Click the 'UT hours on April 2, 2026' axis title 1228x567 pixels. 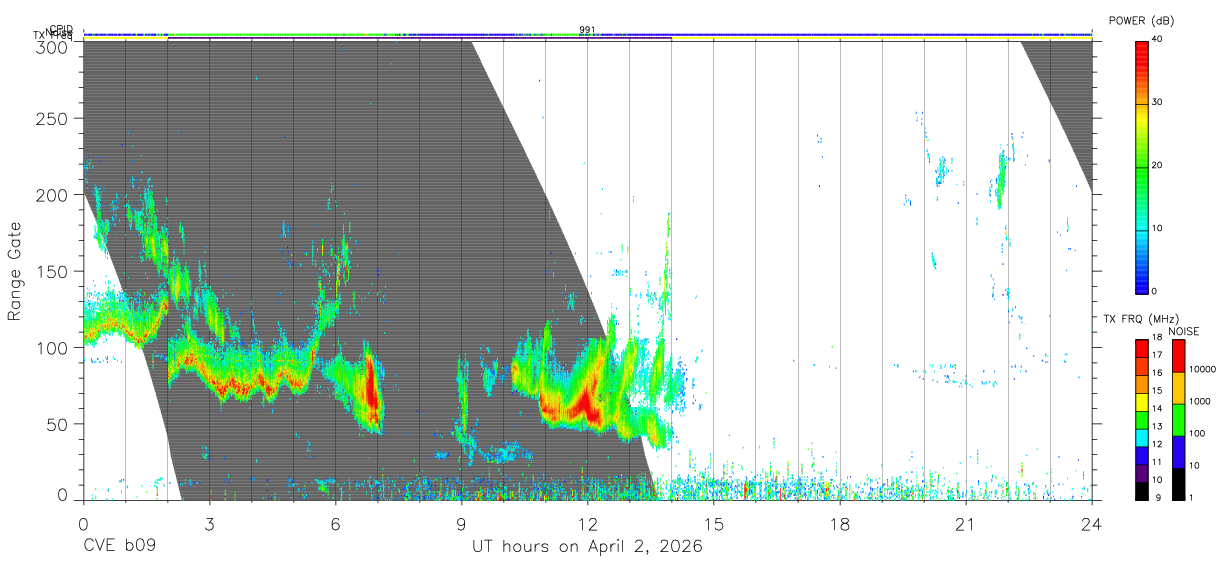click(588, 548)
